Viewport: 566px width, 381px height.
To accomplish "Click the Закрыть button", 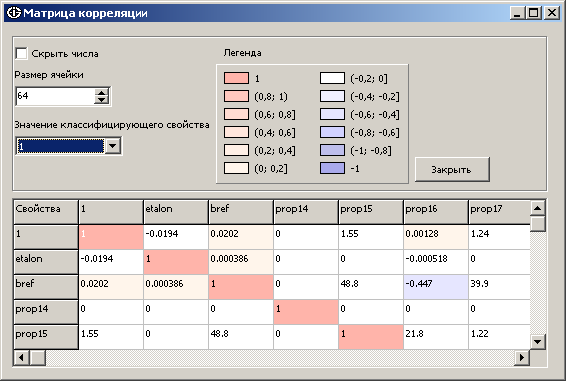I will (452, 169).
